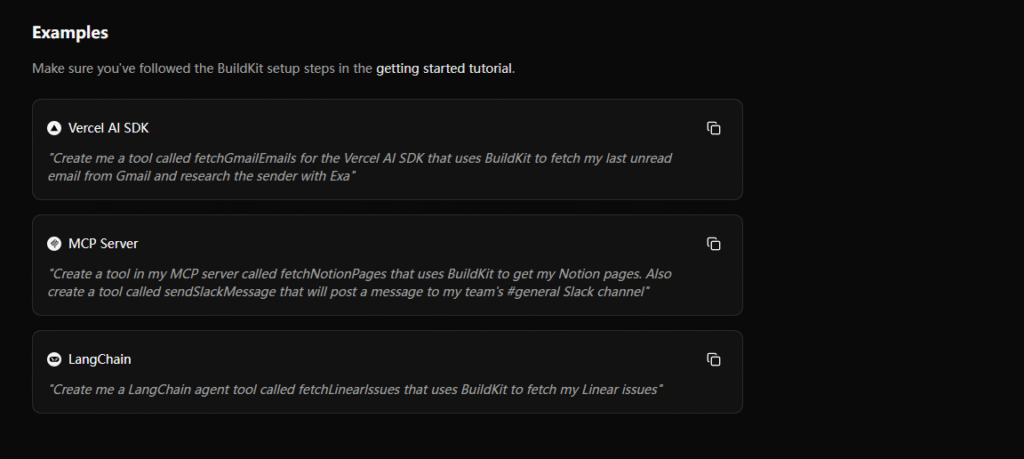Select the MCP Server card title
This screenshot has width=1024, height=459.
[103, 244]
